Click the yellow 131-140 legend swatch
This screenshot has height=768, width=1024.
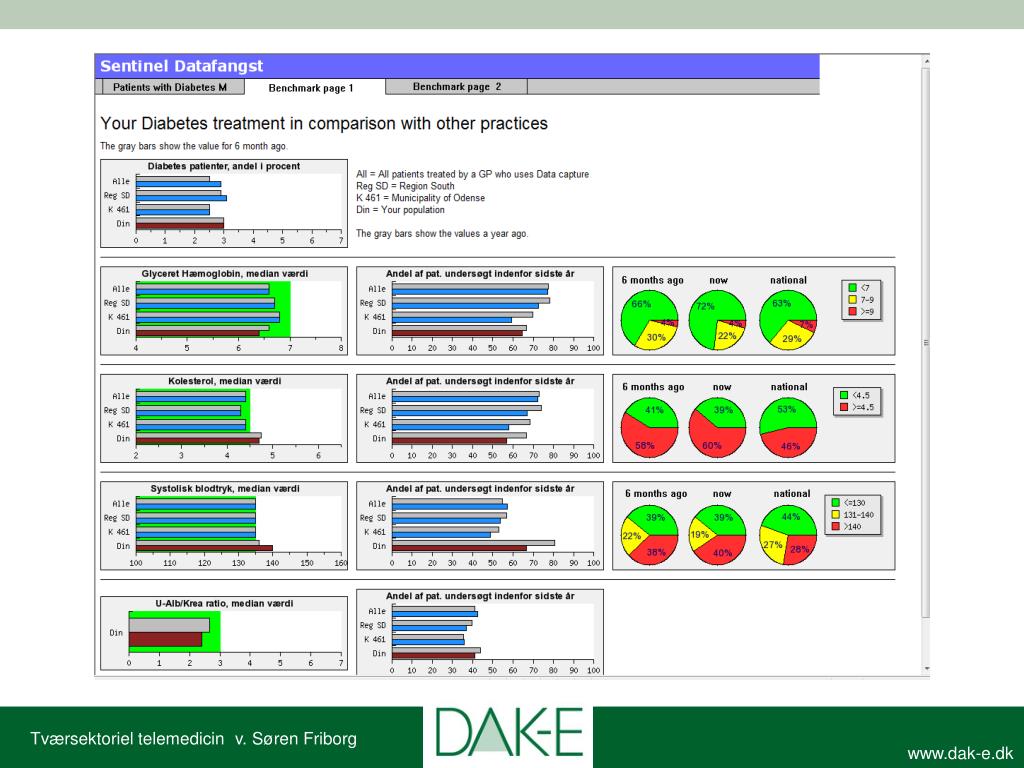pos(835,515)
